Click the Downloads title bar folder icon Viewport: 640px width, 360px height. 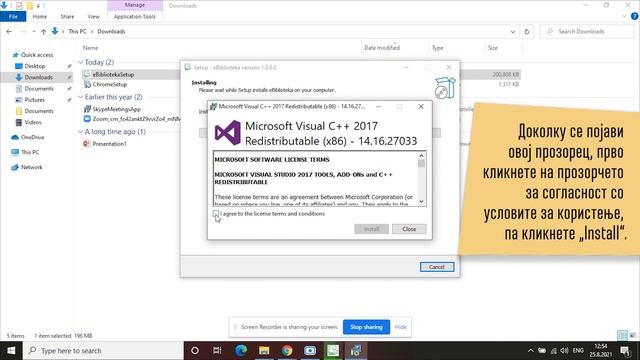[30, 5]
